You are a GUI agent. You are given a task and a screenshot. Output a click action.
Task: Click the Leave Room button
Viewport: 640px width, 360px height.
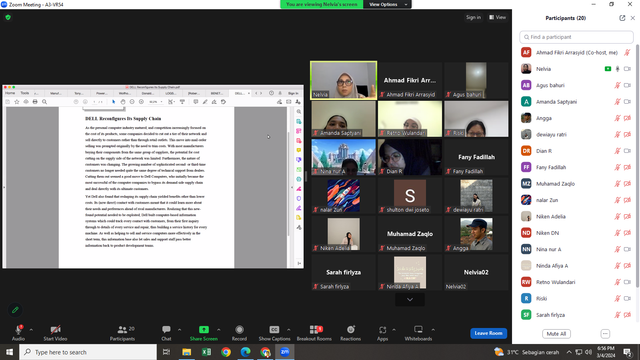(489, 333)
